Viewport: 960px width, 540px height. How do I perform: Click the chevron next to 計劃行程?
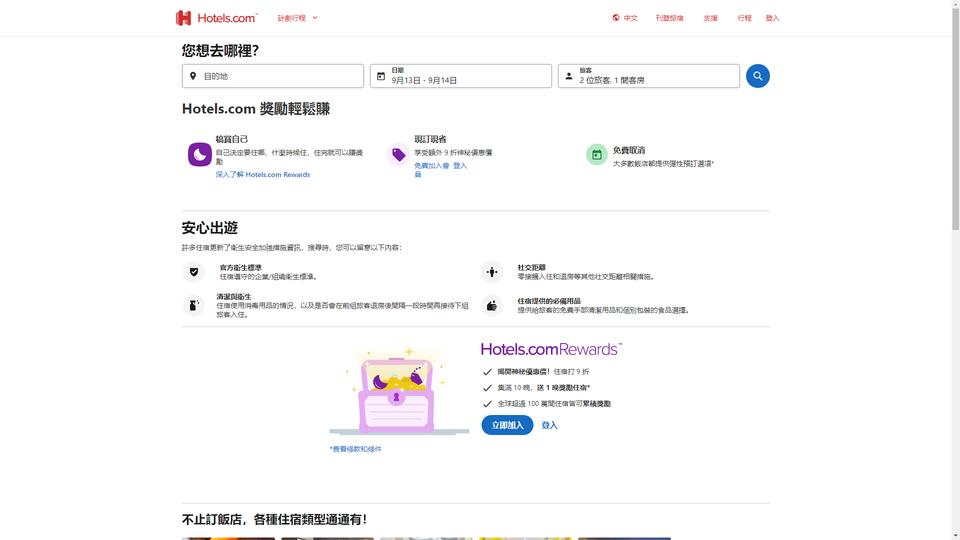tap(315, 18)
